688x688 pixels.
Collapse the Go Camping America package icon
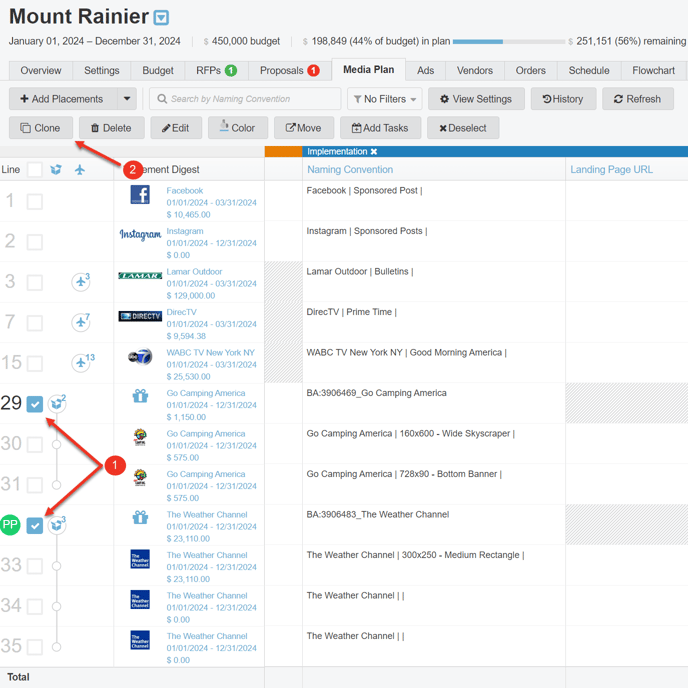pyautogui.click(x=57, y=404)
